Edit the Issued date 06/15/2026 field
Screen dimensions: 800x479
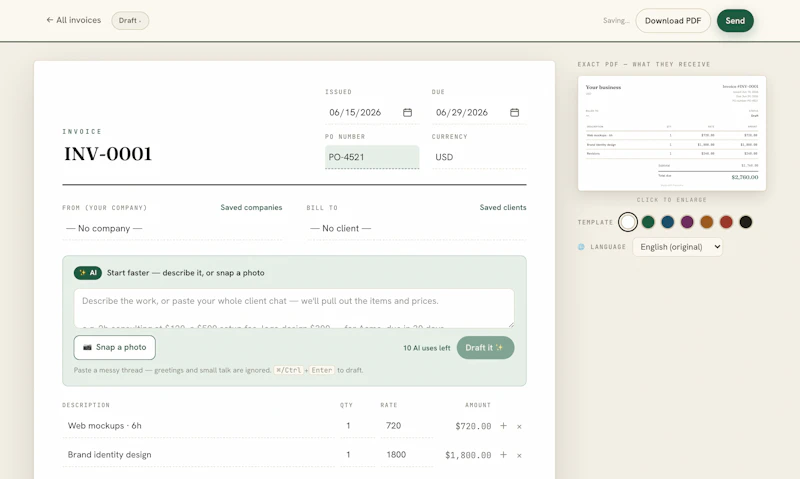coord(371,112)
